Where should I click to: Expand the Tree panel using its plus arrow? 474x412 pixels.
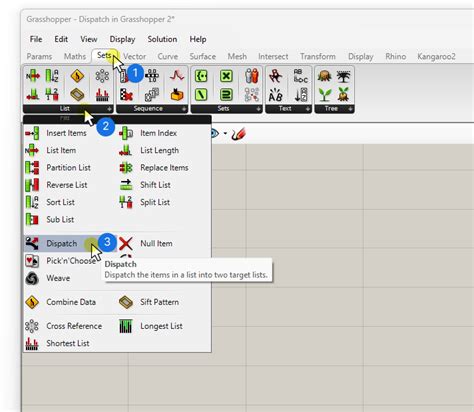coord(350,109)
